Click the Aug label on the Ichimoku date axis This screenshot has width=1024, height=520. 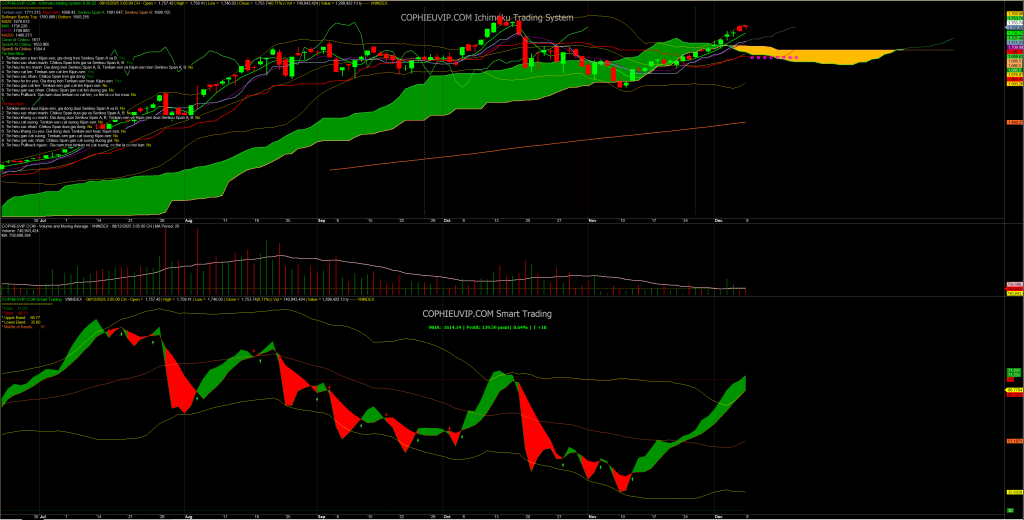tap(188, 218)
